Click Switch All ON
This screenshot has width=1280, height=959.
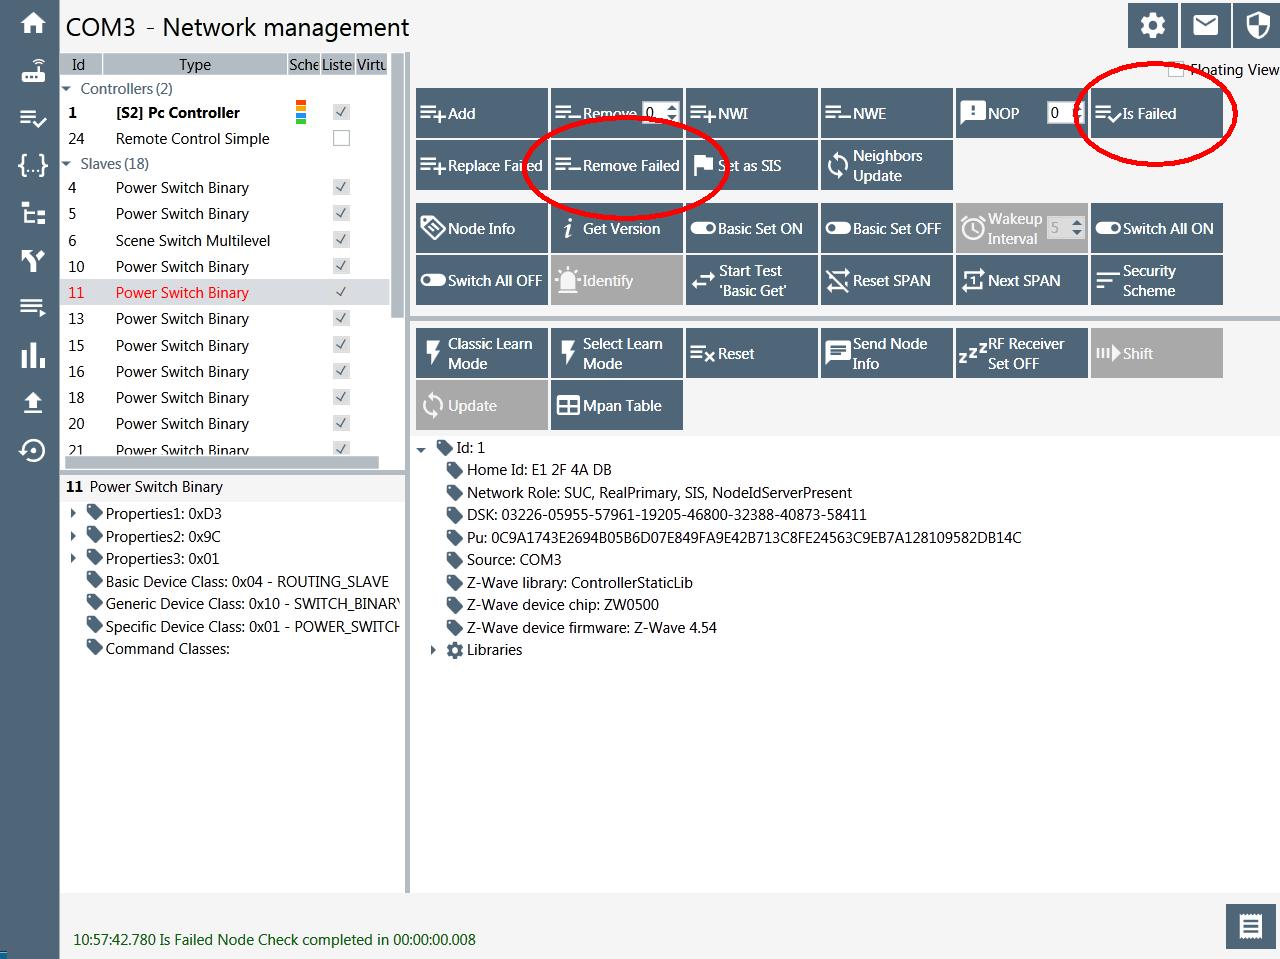[1157, 228]
